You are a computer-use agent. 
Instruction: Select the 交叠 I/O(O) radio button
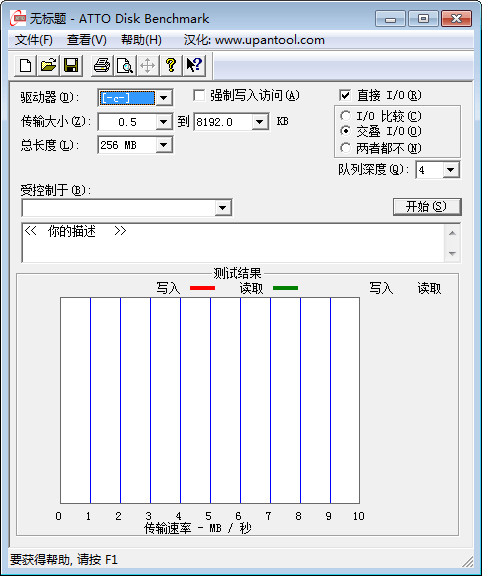[x=345, y=131]
